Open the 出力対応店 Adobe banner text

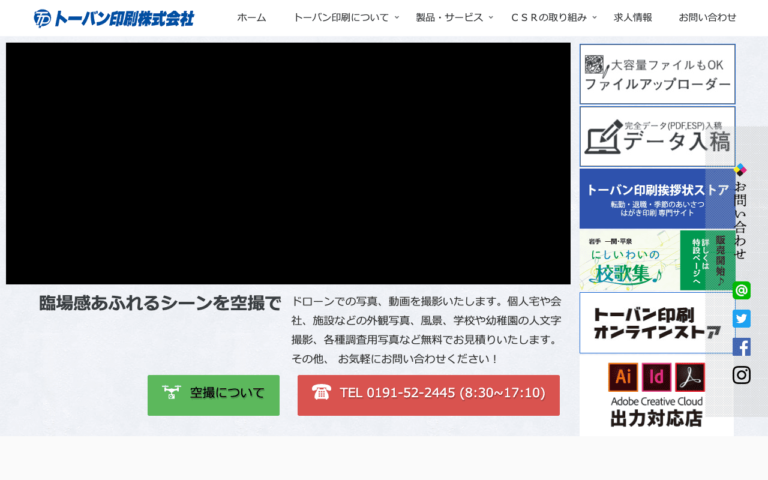click(656, 419)
